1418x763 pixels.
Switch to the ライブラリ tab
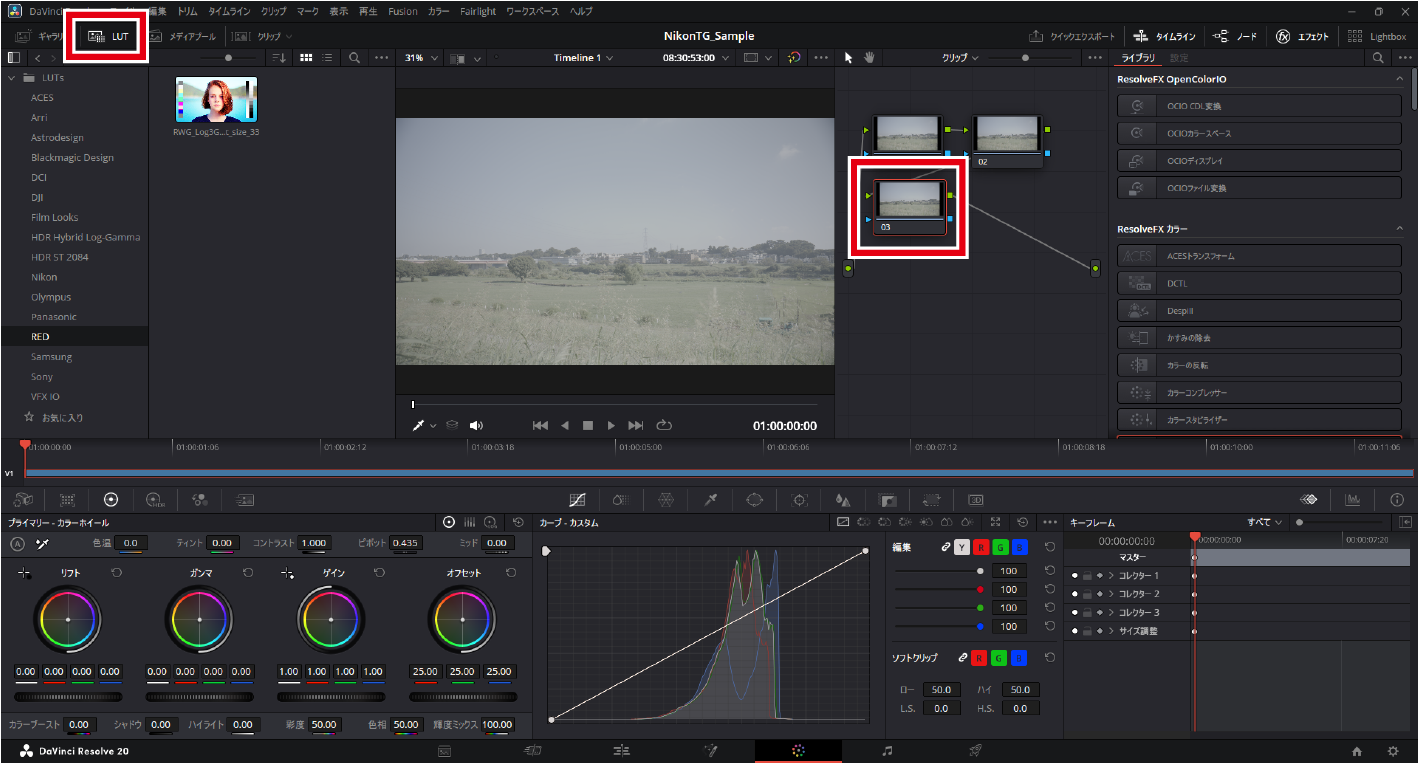pyautogui.click(x=1137, y=58)
